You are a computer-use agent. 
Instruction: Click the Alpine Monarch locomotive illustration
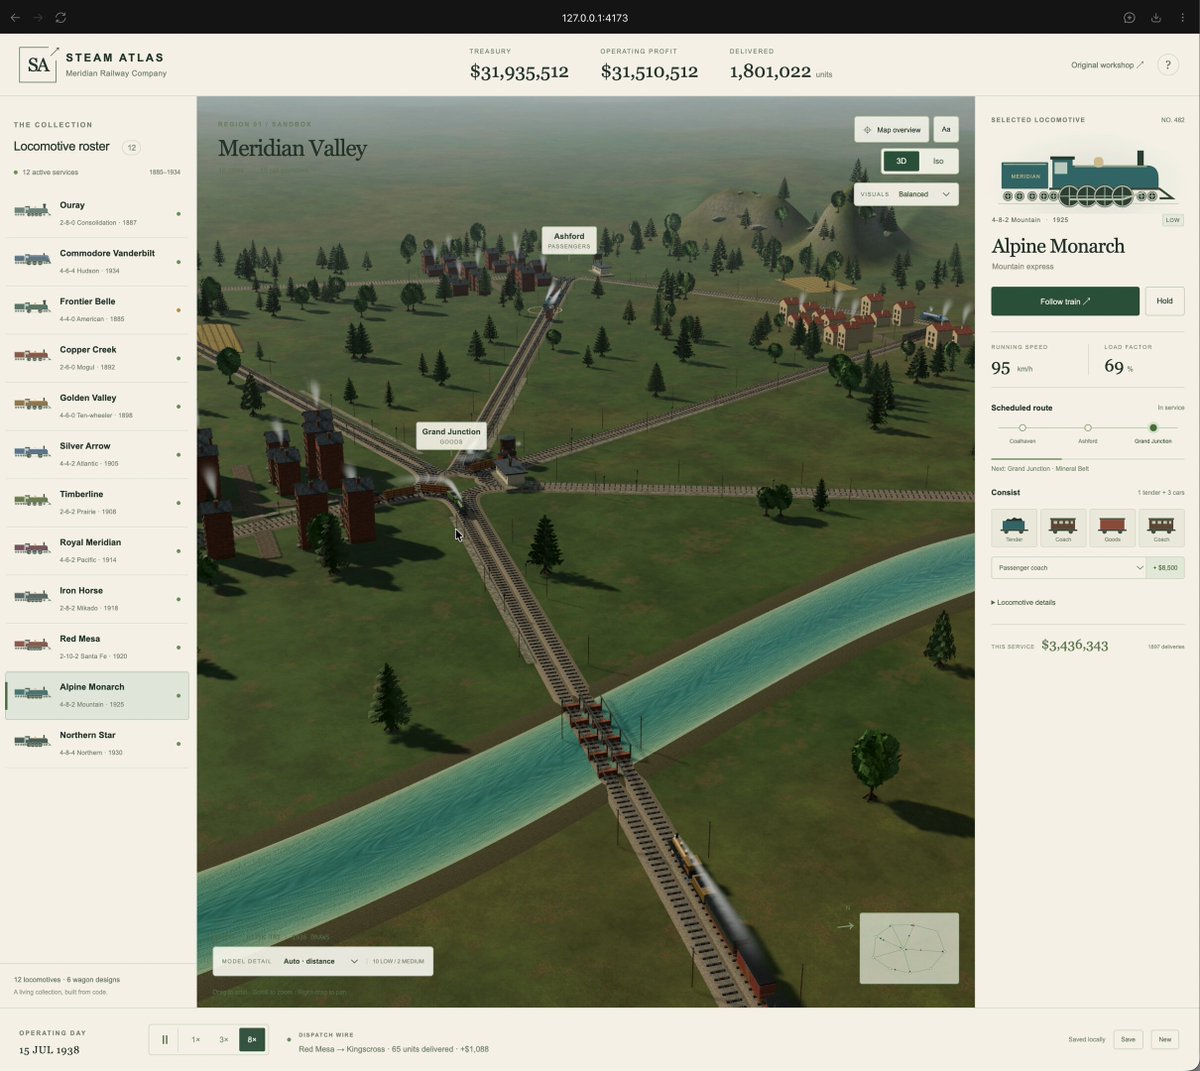coord(1087,178)
